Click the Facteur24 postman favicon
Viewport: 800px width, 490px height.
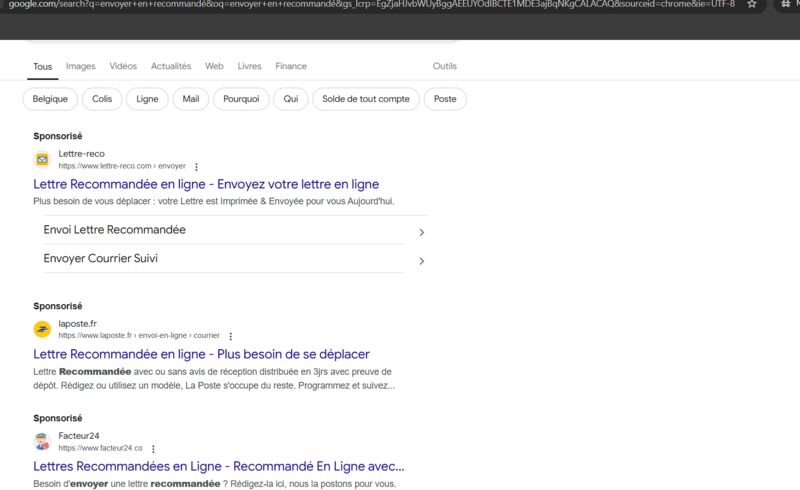coord(42,442)
